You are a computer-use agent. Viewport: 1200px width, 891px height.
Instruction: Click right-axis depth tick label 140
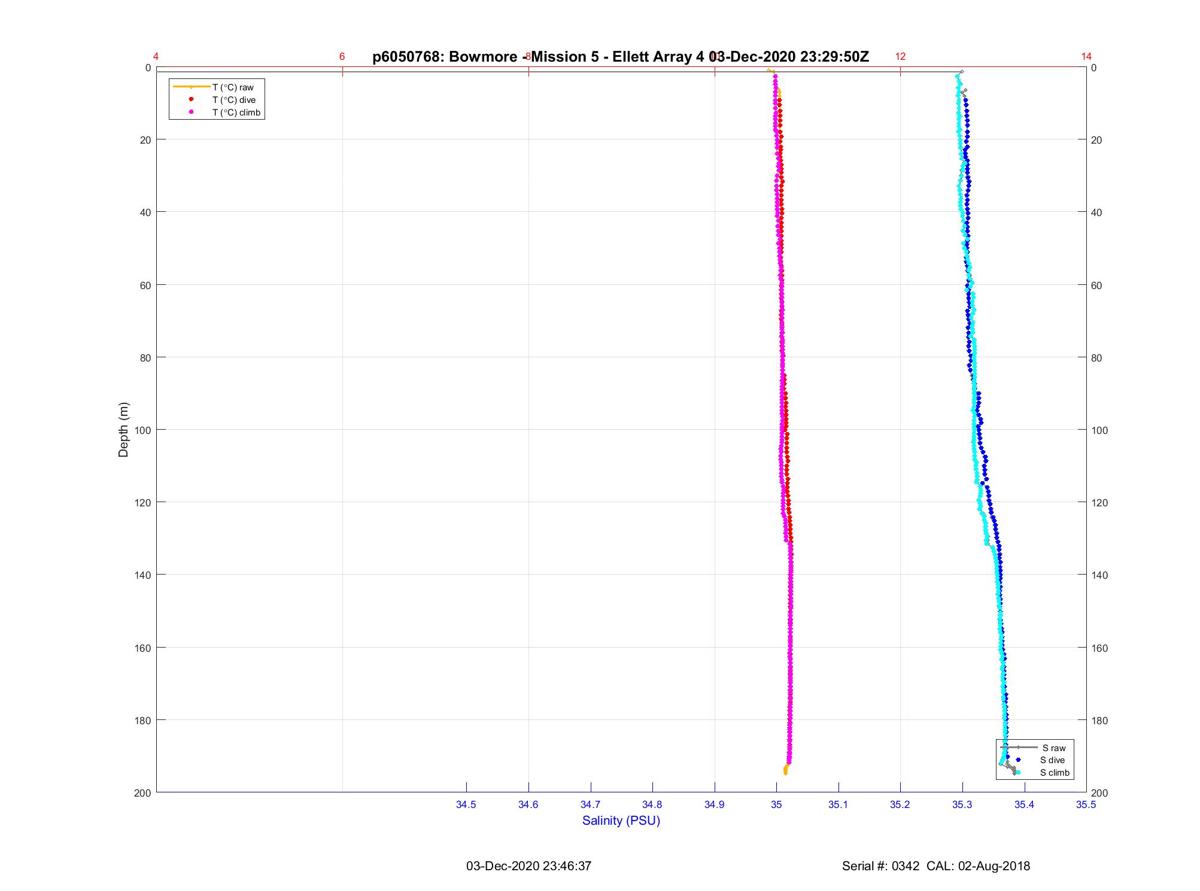[x=1101, y=575]
